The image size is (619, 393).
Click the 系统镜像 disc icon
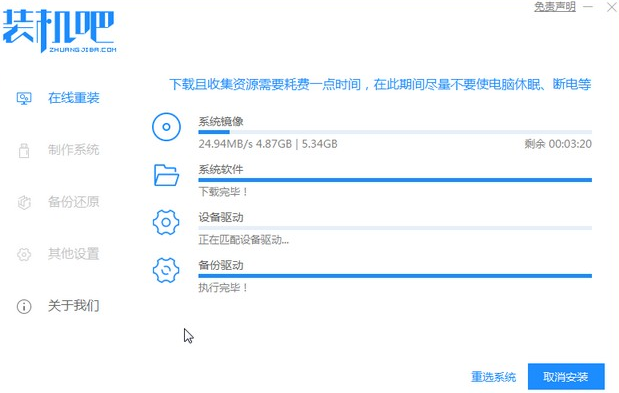(166, 127)
